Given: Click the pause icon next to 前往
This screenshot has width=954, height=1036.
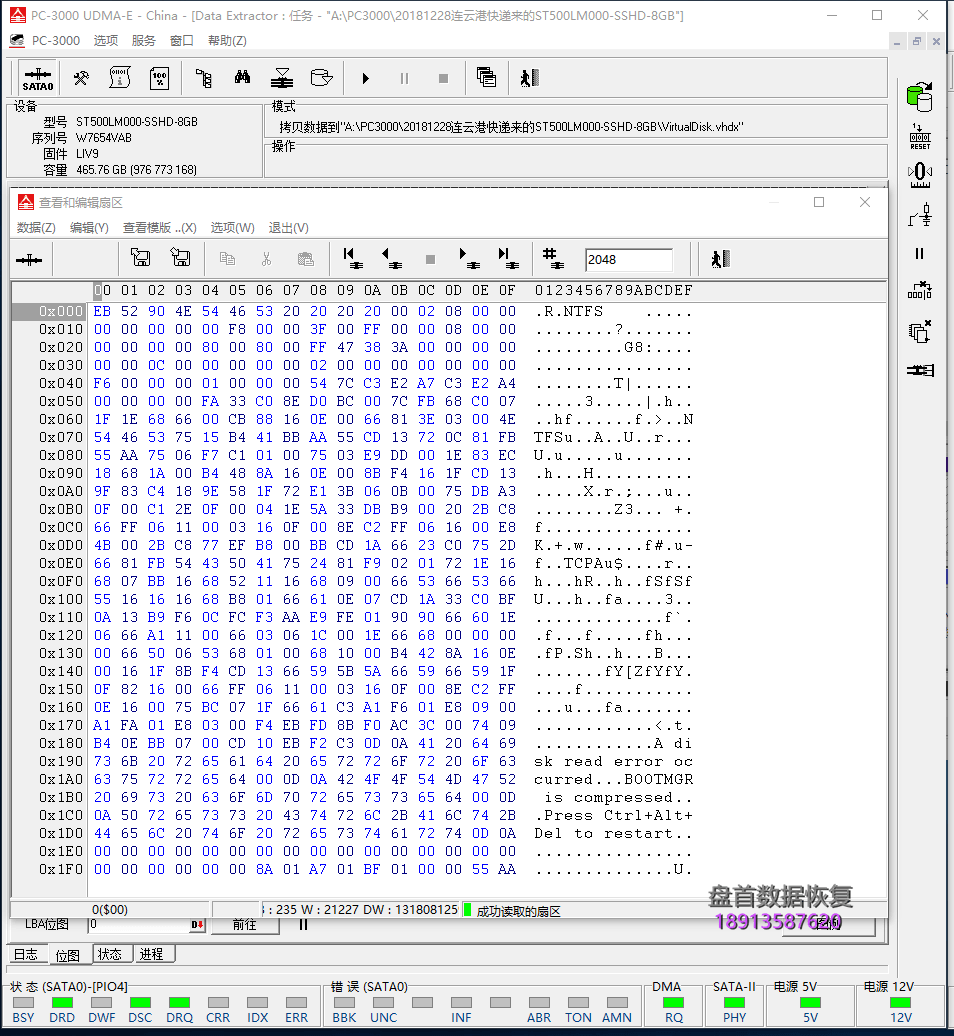Looking at the screenshot, I should point(303,925).
